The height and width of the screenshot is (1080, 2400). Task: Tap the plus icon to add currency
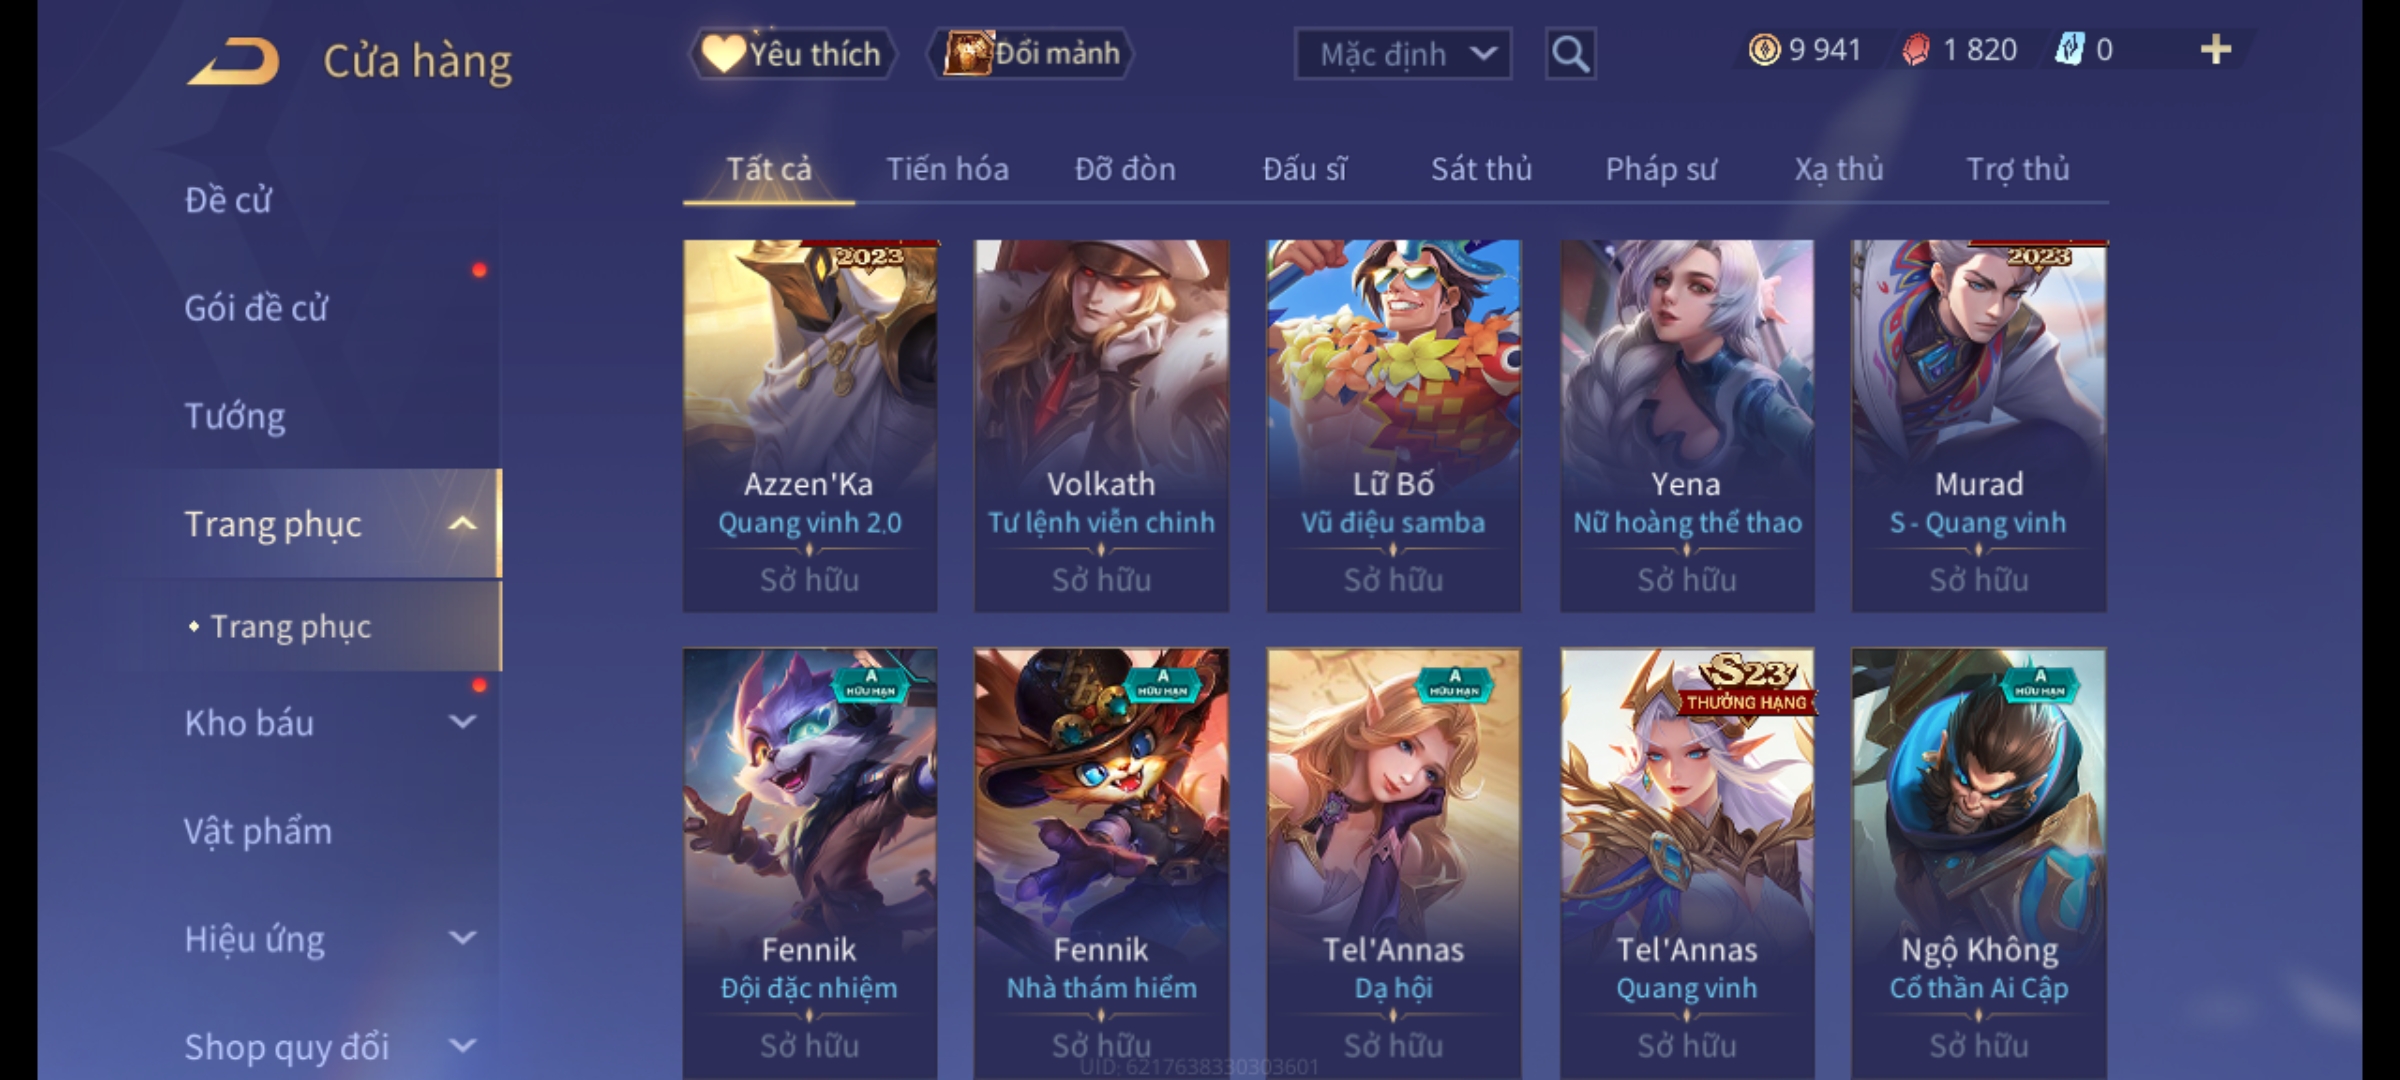click(2216, 50)
